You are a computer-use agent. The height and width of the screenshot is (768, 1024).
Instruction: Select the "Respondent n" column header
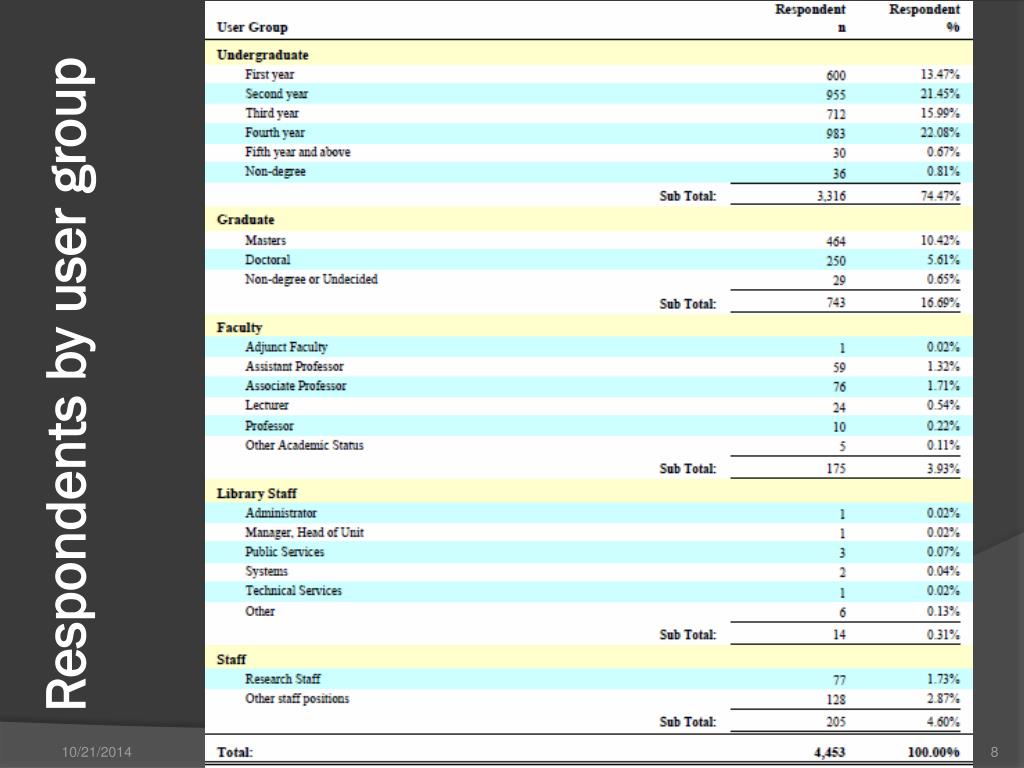point(810,18)
